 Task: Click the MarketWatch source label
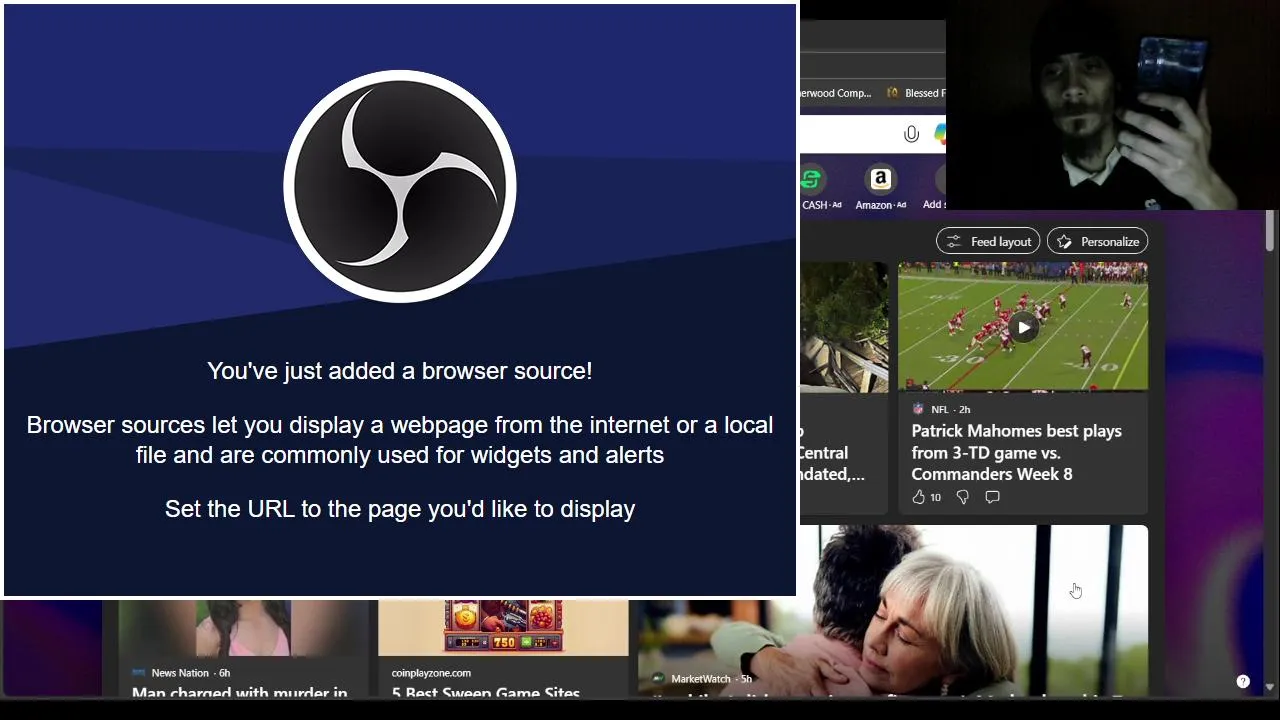point(700,679)
